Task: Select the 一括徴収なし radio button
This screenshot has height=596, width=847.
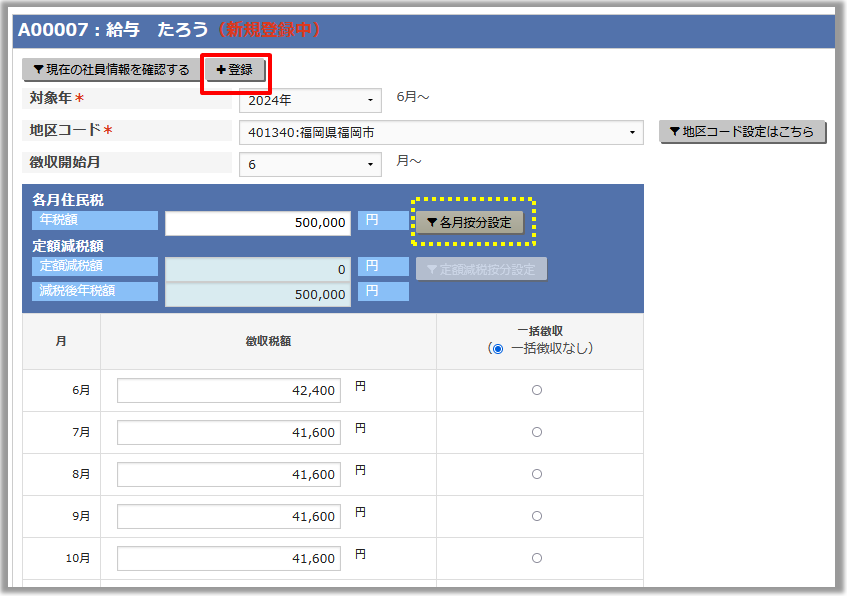Action: coord(496,349)
